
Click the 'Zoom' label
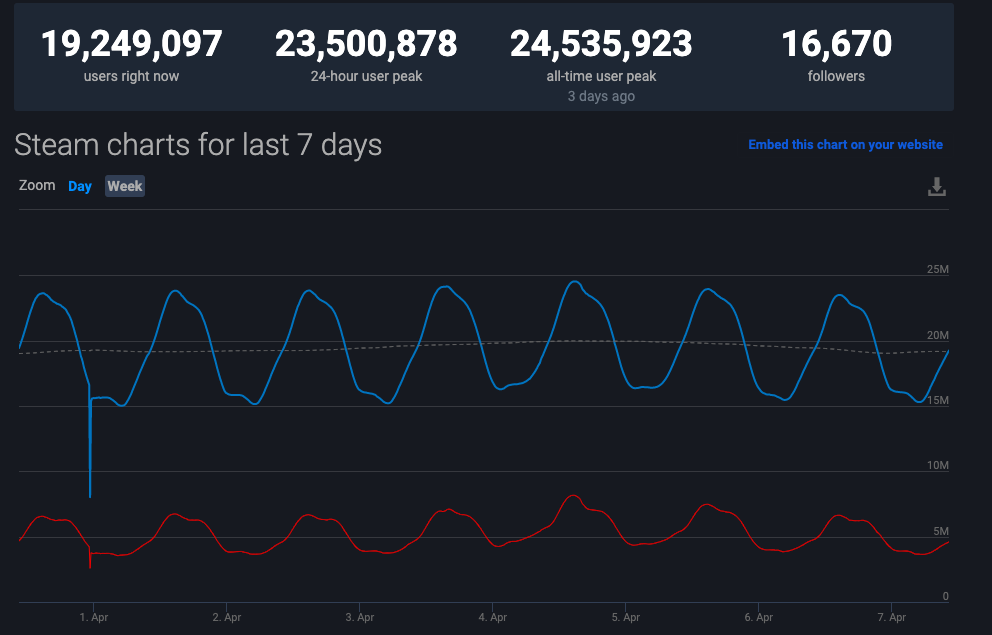[37, 185]
